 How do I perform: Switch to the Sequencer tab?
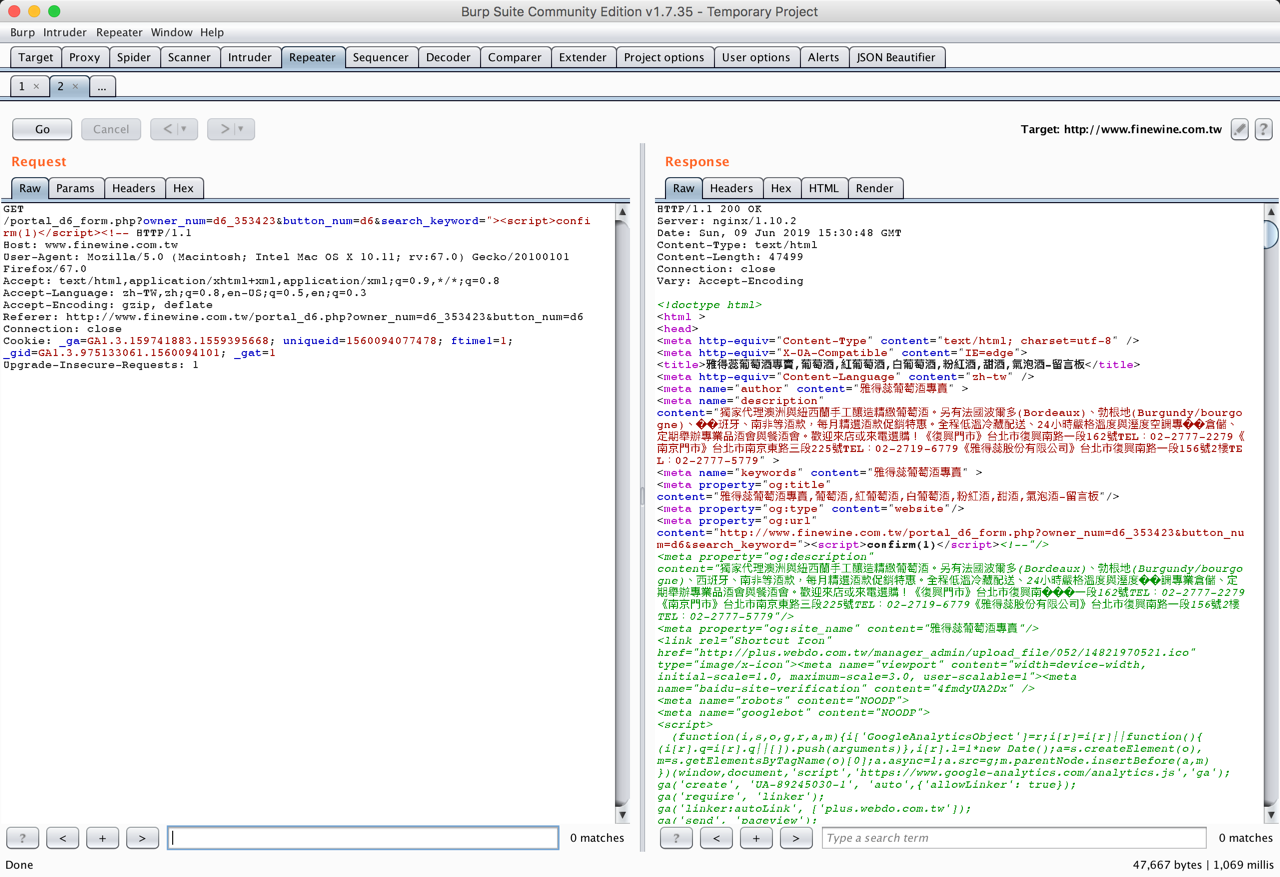[x=381, y=57]
